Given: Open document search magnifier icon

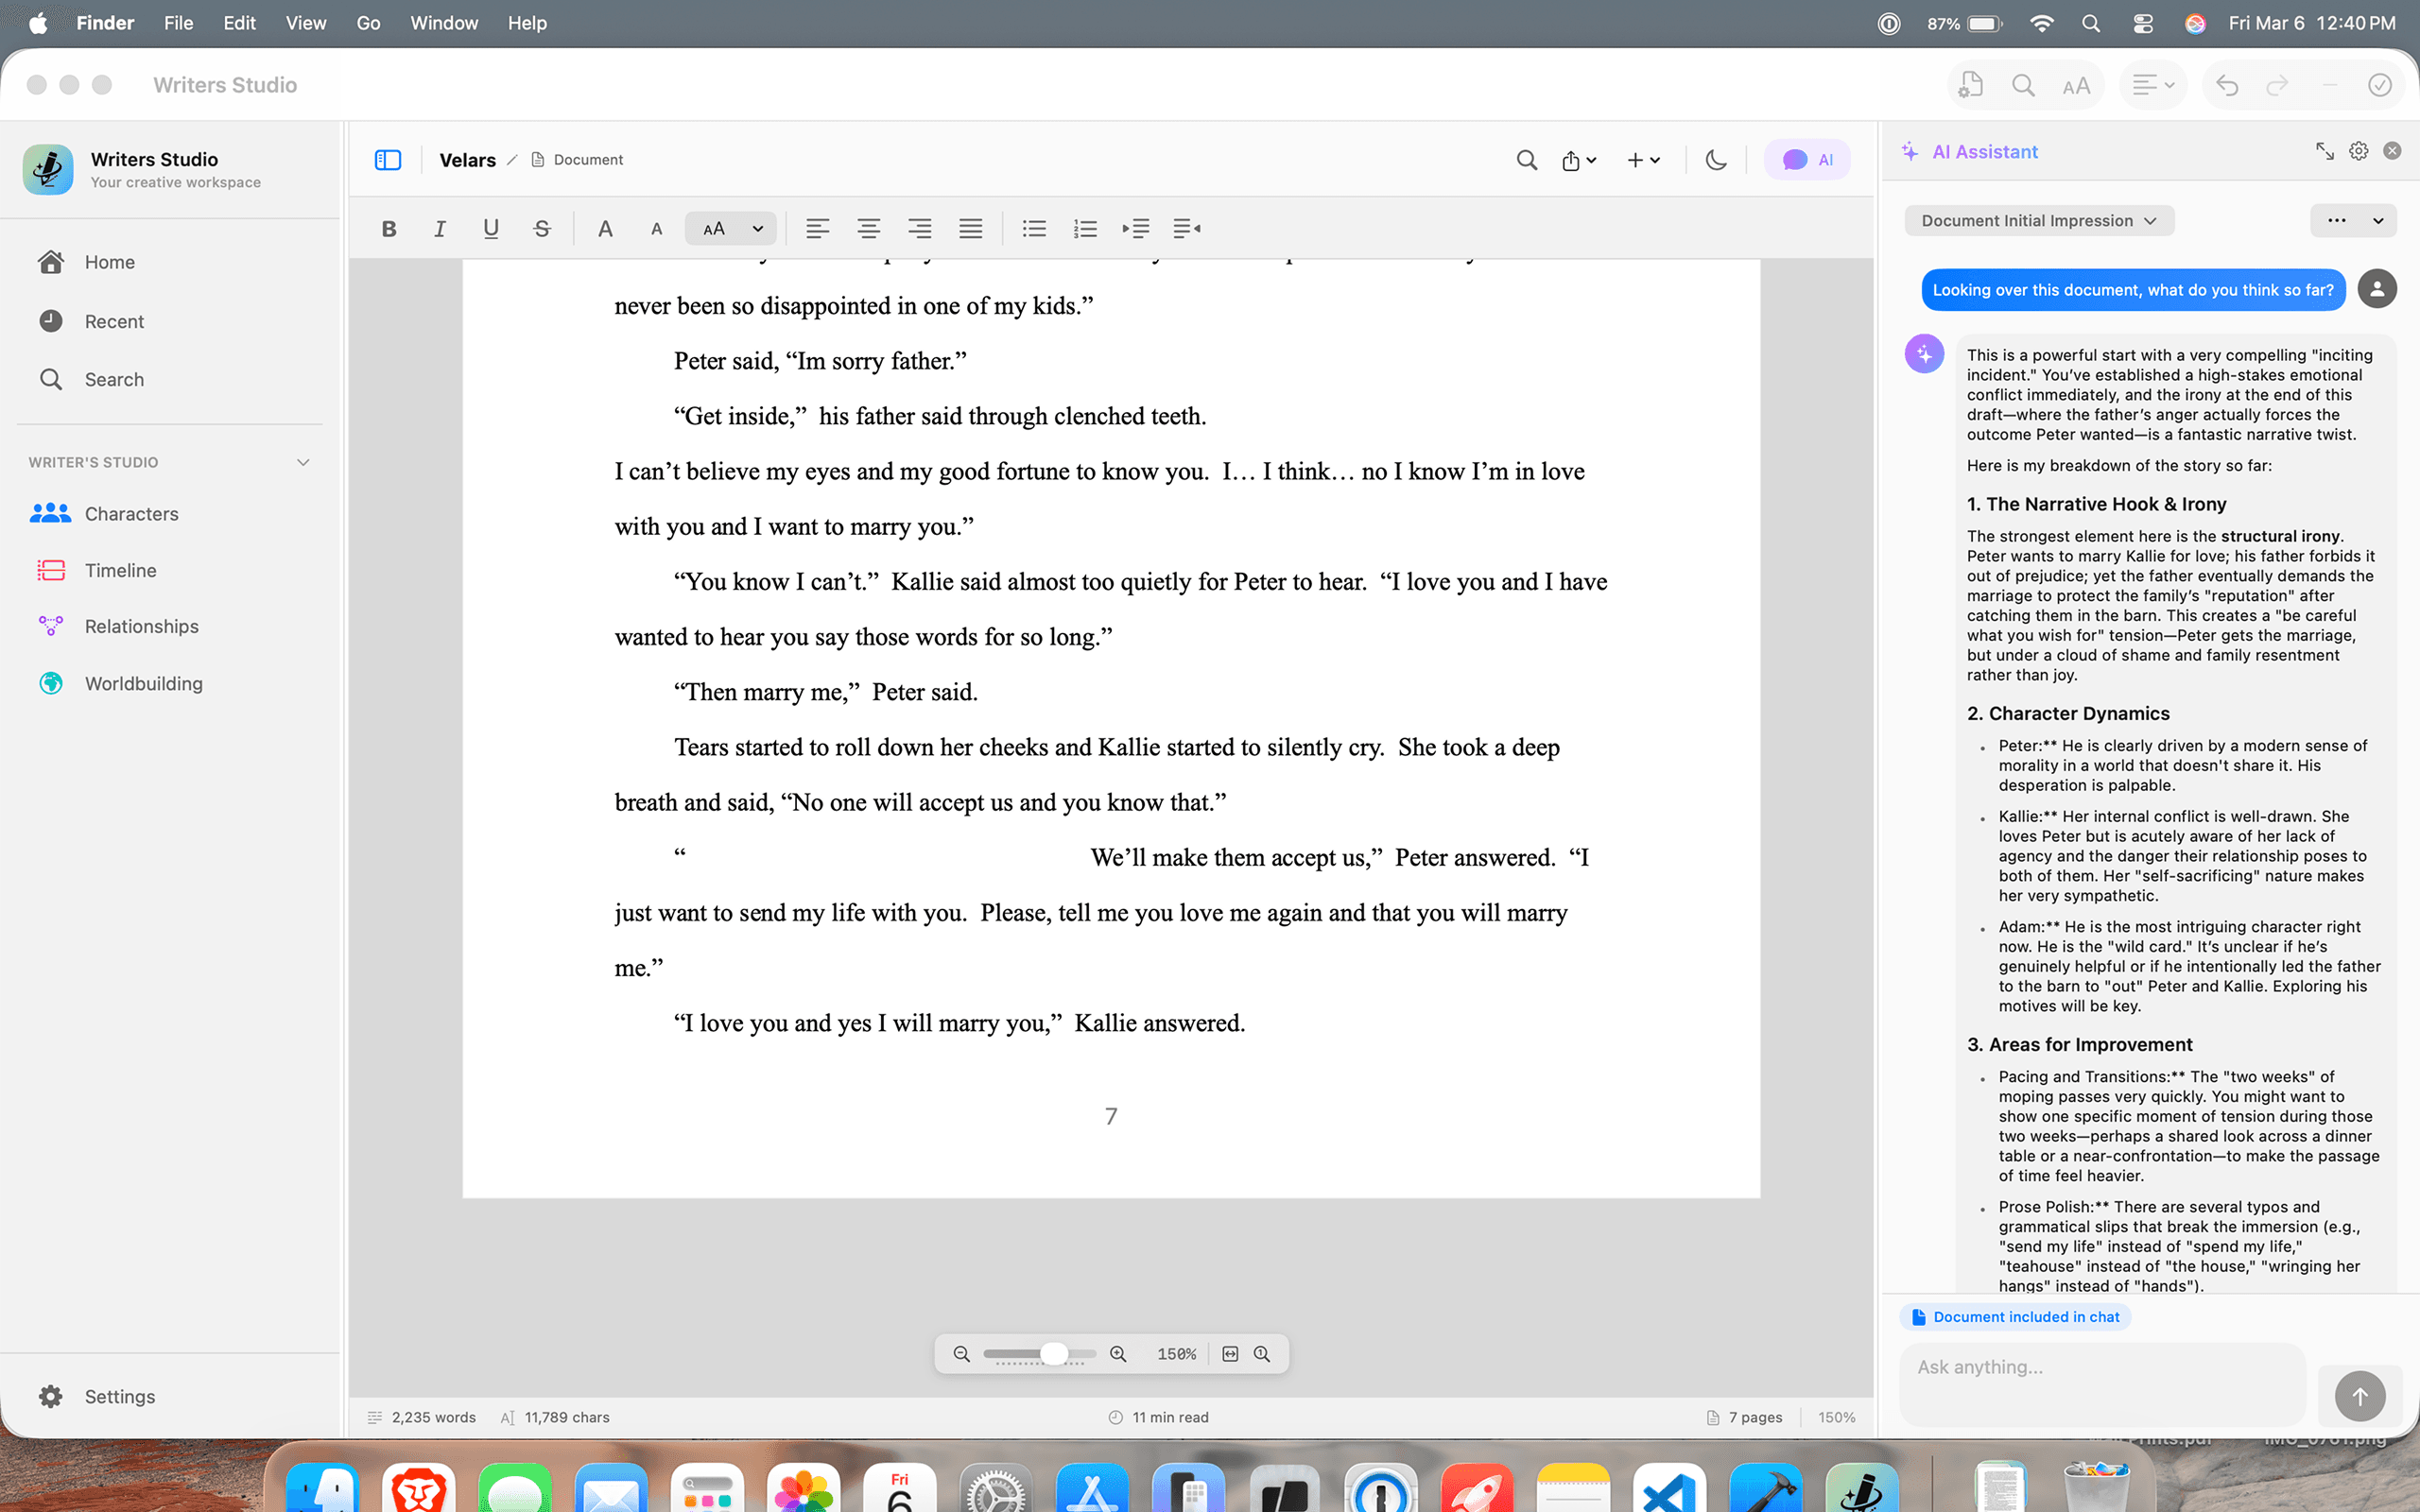Looking at the screenshot, I should (x=1526, y=160).
